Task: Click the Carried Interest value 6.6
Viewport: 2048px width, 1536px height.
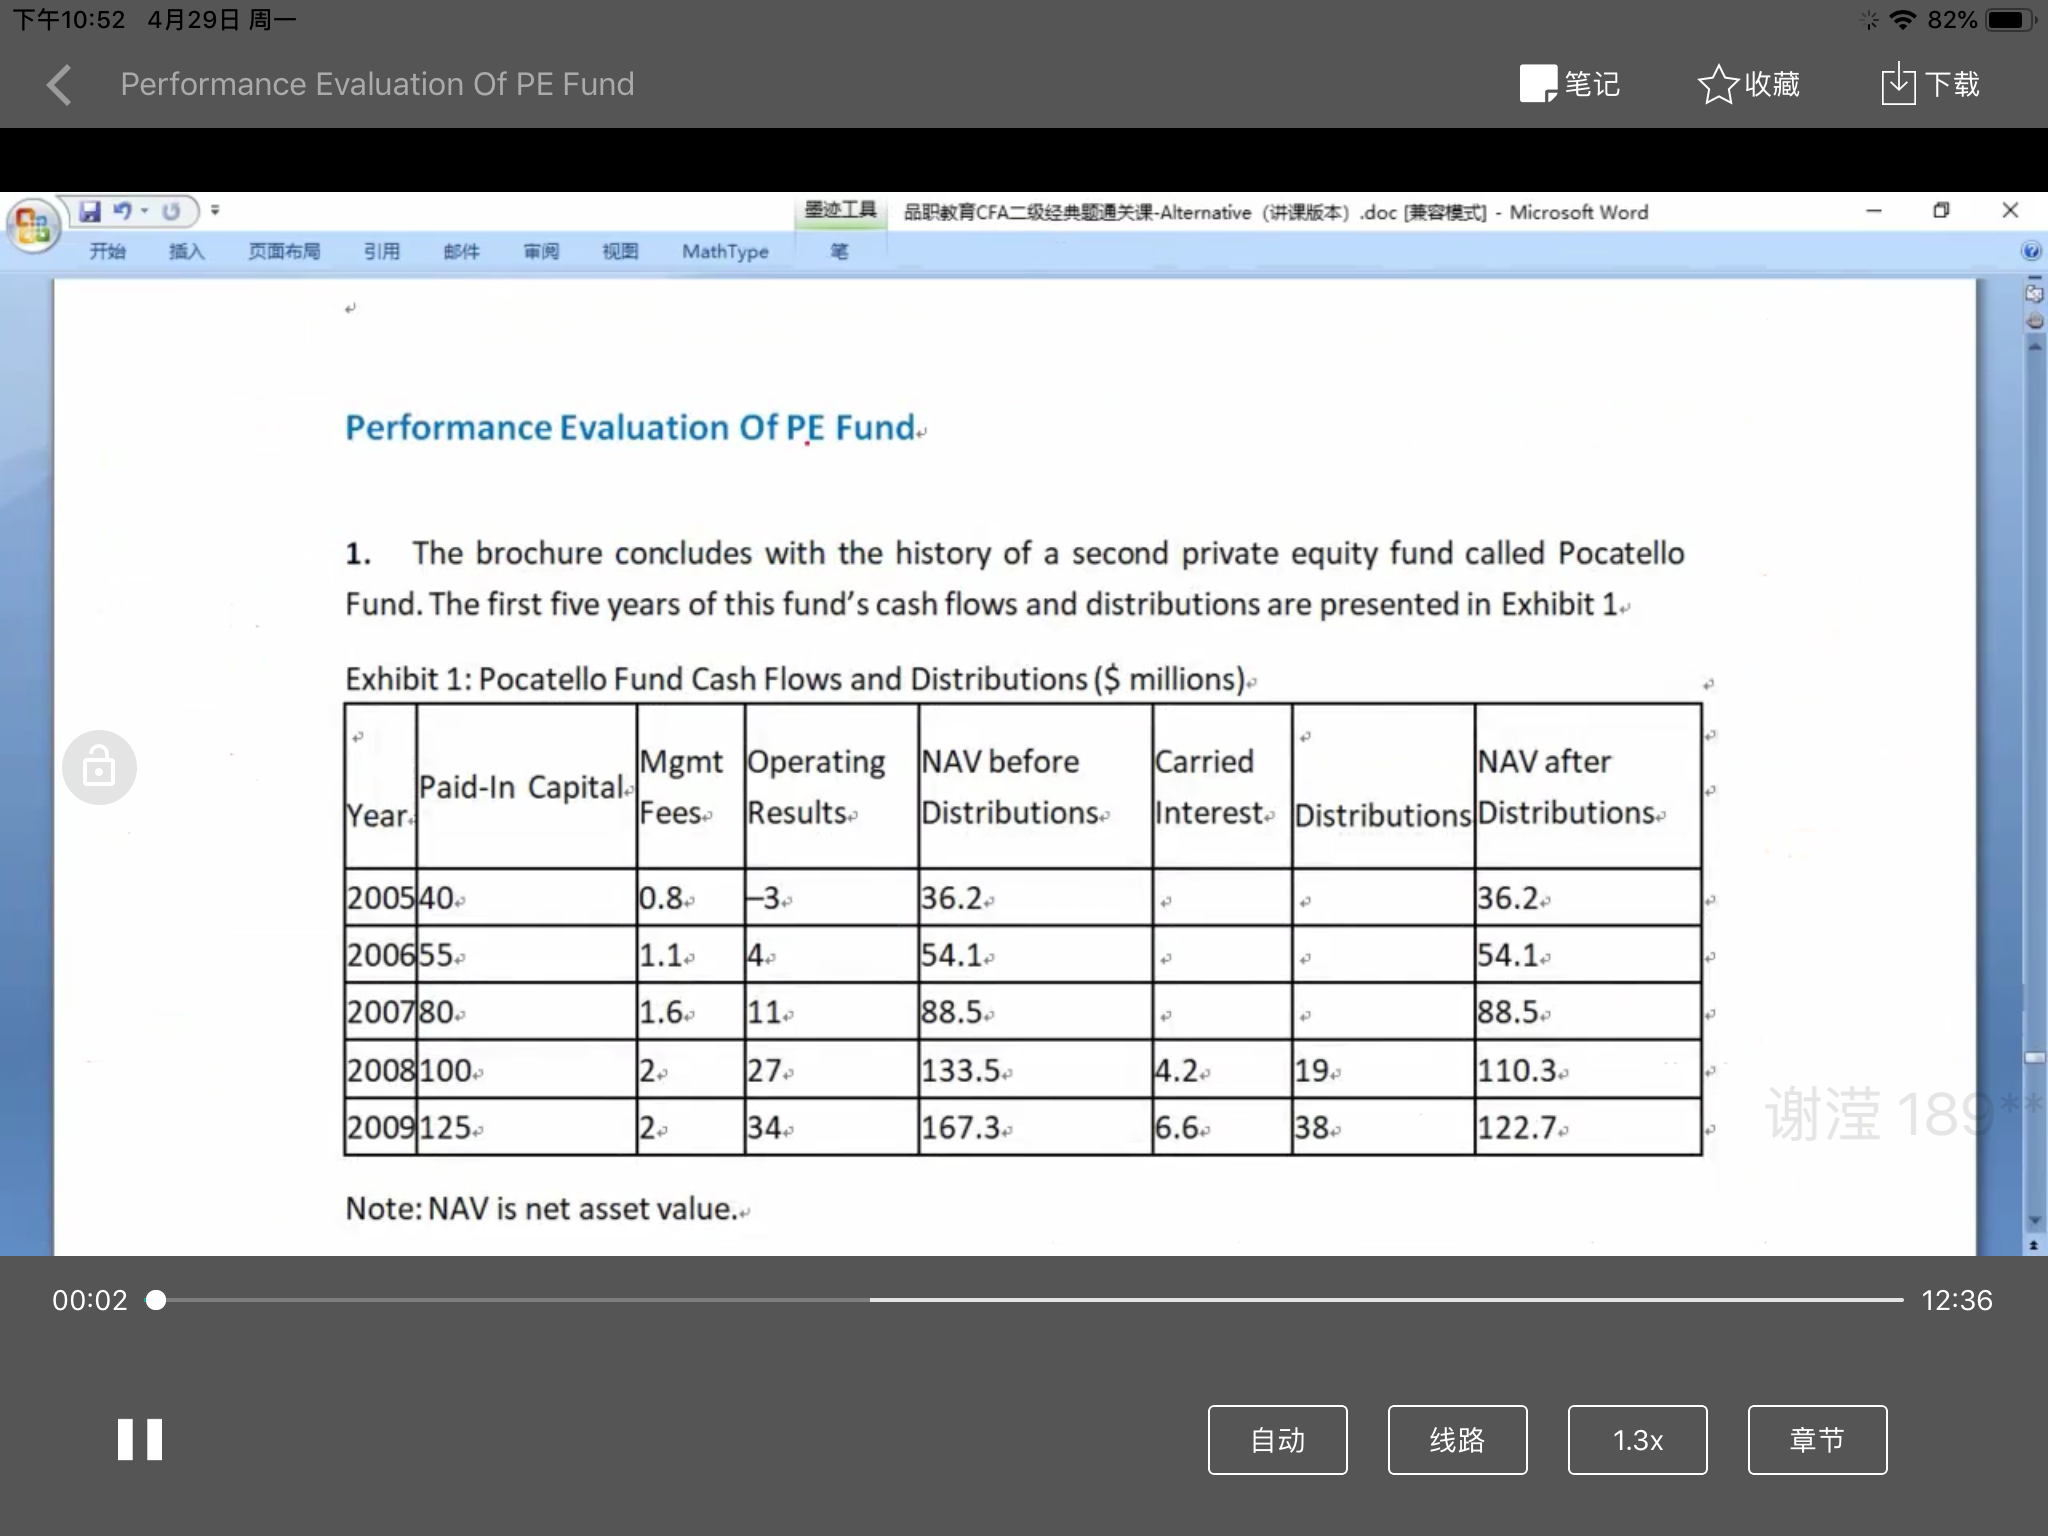Action: pyautogui.click(x=1176, y=1128)
